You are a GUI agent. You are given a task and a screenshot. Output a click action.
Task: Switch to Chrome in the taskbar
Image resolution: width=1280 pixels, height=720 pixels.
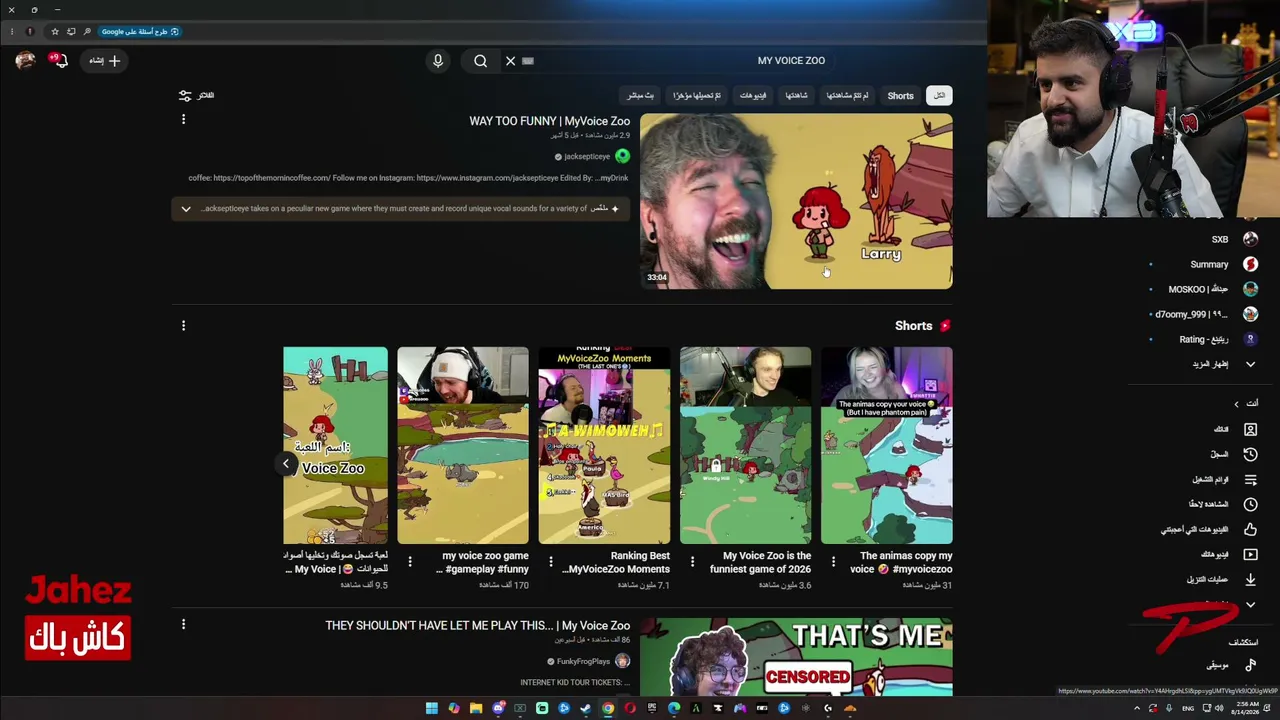tap(608, 709)
